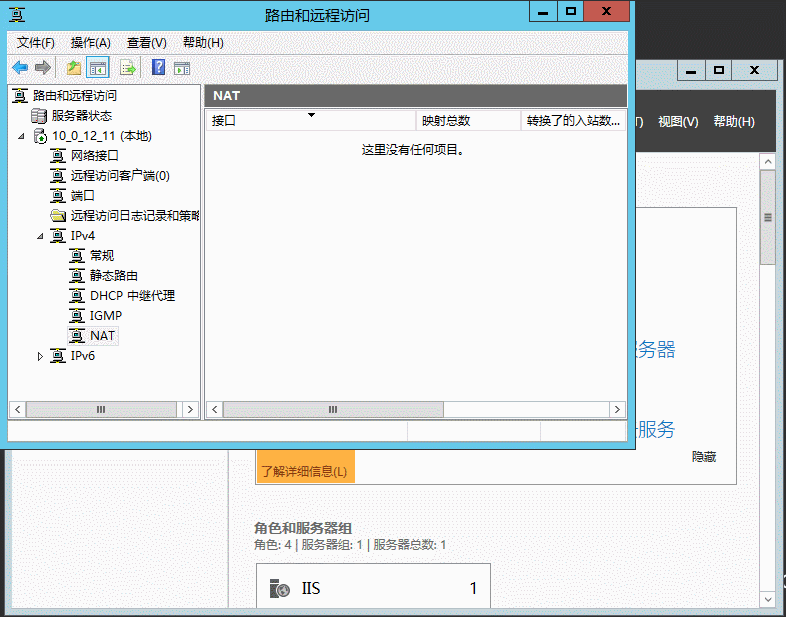Maximize the Server Manager window

(718, 71)
